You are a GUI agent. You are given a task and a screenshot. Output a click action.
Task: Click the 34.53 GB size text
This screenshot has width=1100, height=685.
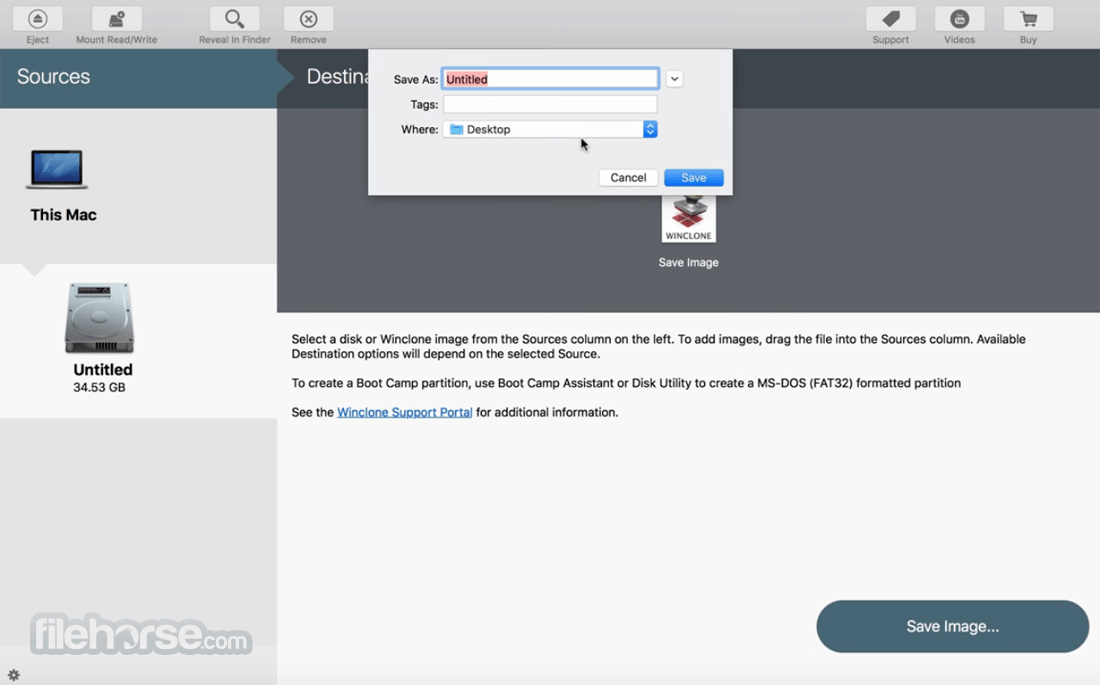pos(100,387)
